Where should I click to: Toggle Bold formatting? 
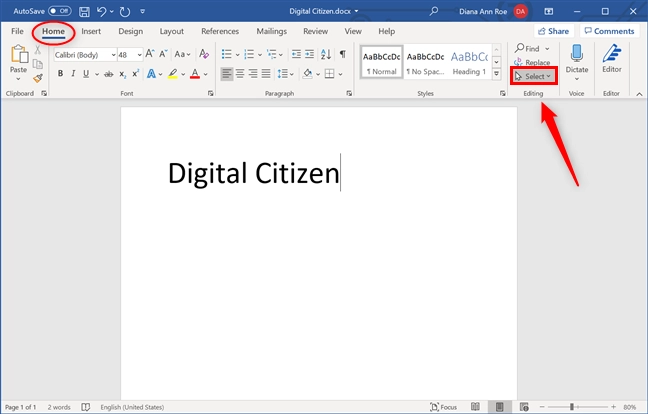tap(60, 74)
